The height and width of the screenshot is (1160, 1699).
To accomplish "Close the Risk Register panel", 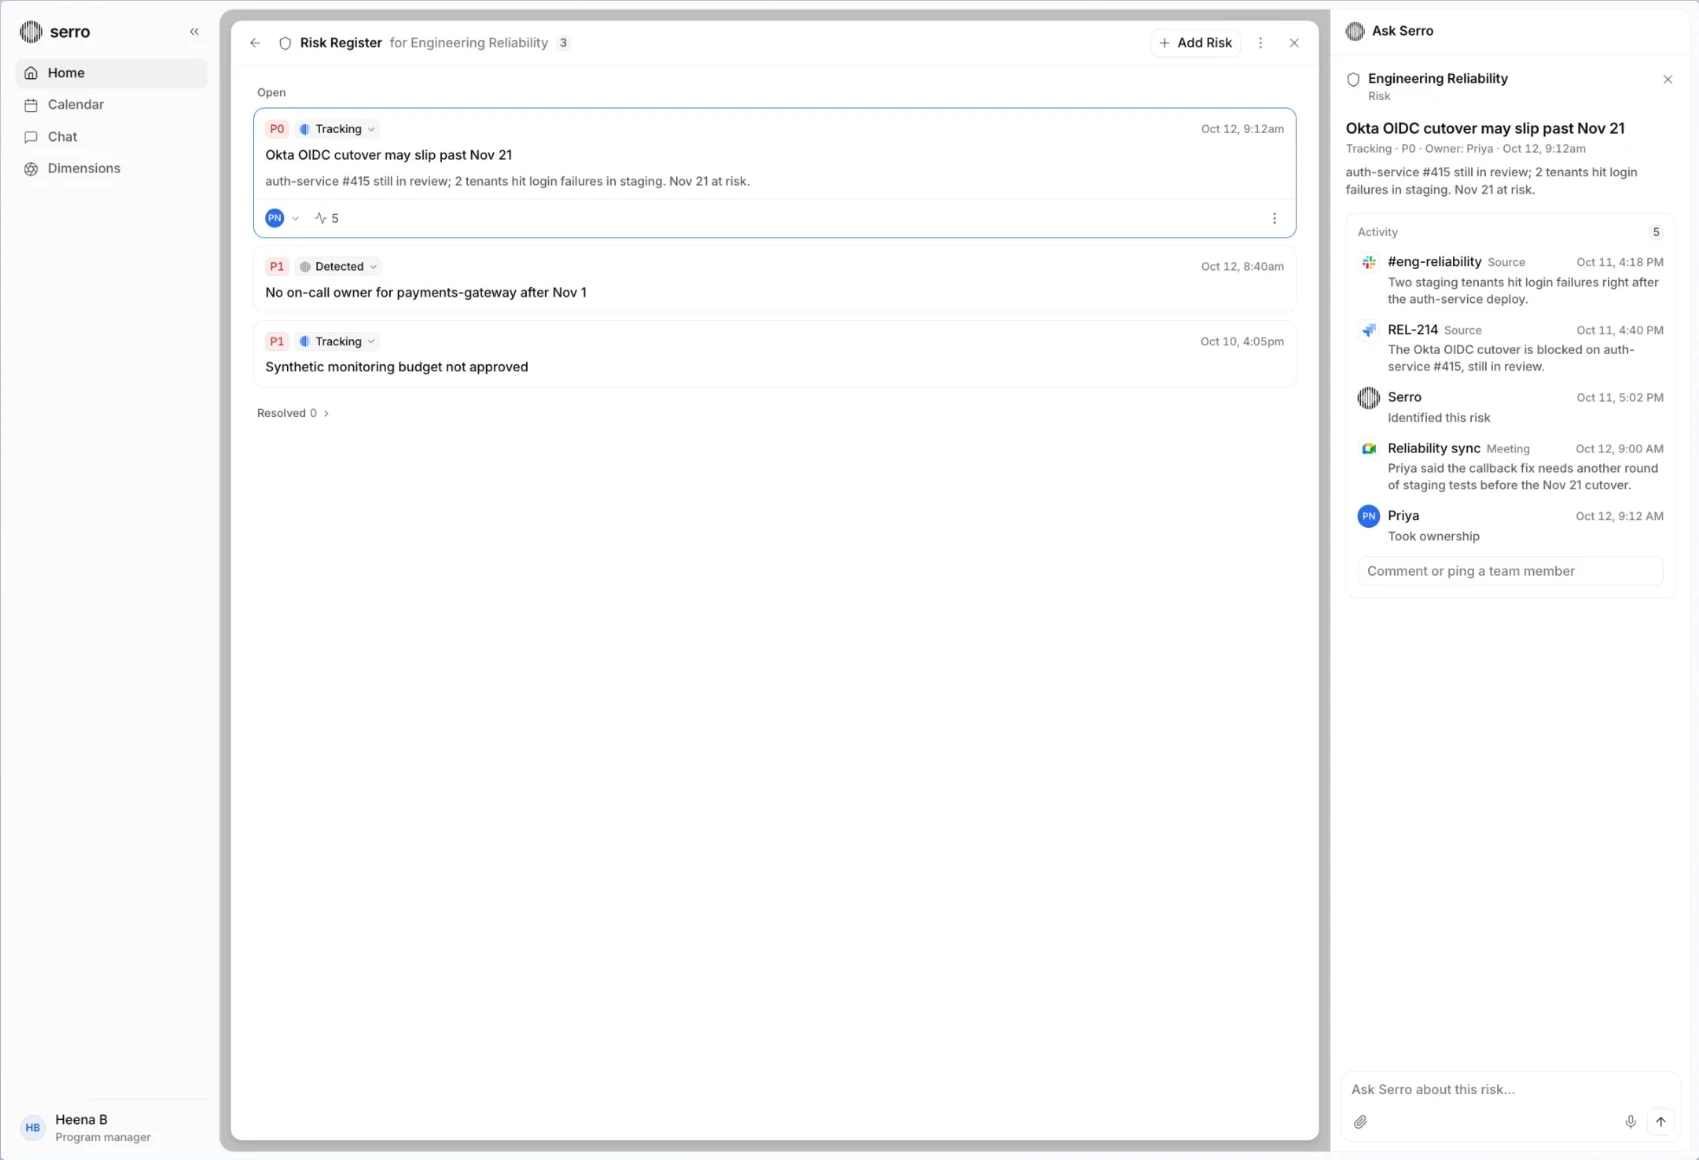I will [x=1294, y=43].
